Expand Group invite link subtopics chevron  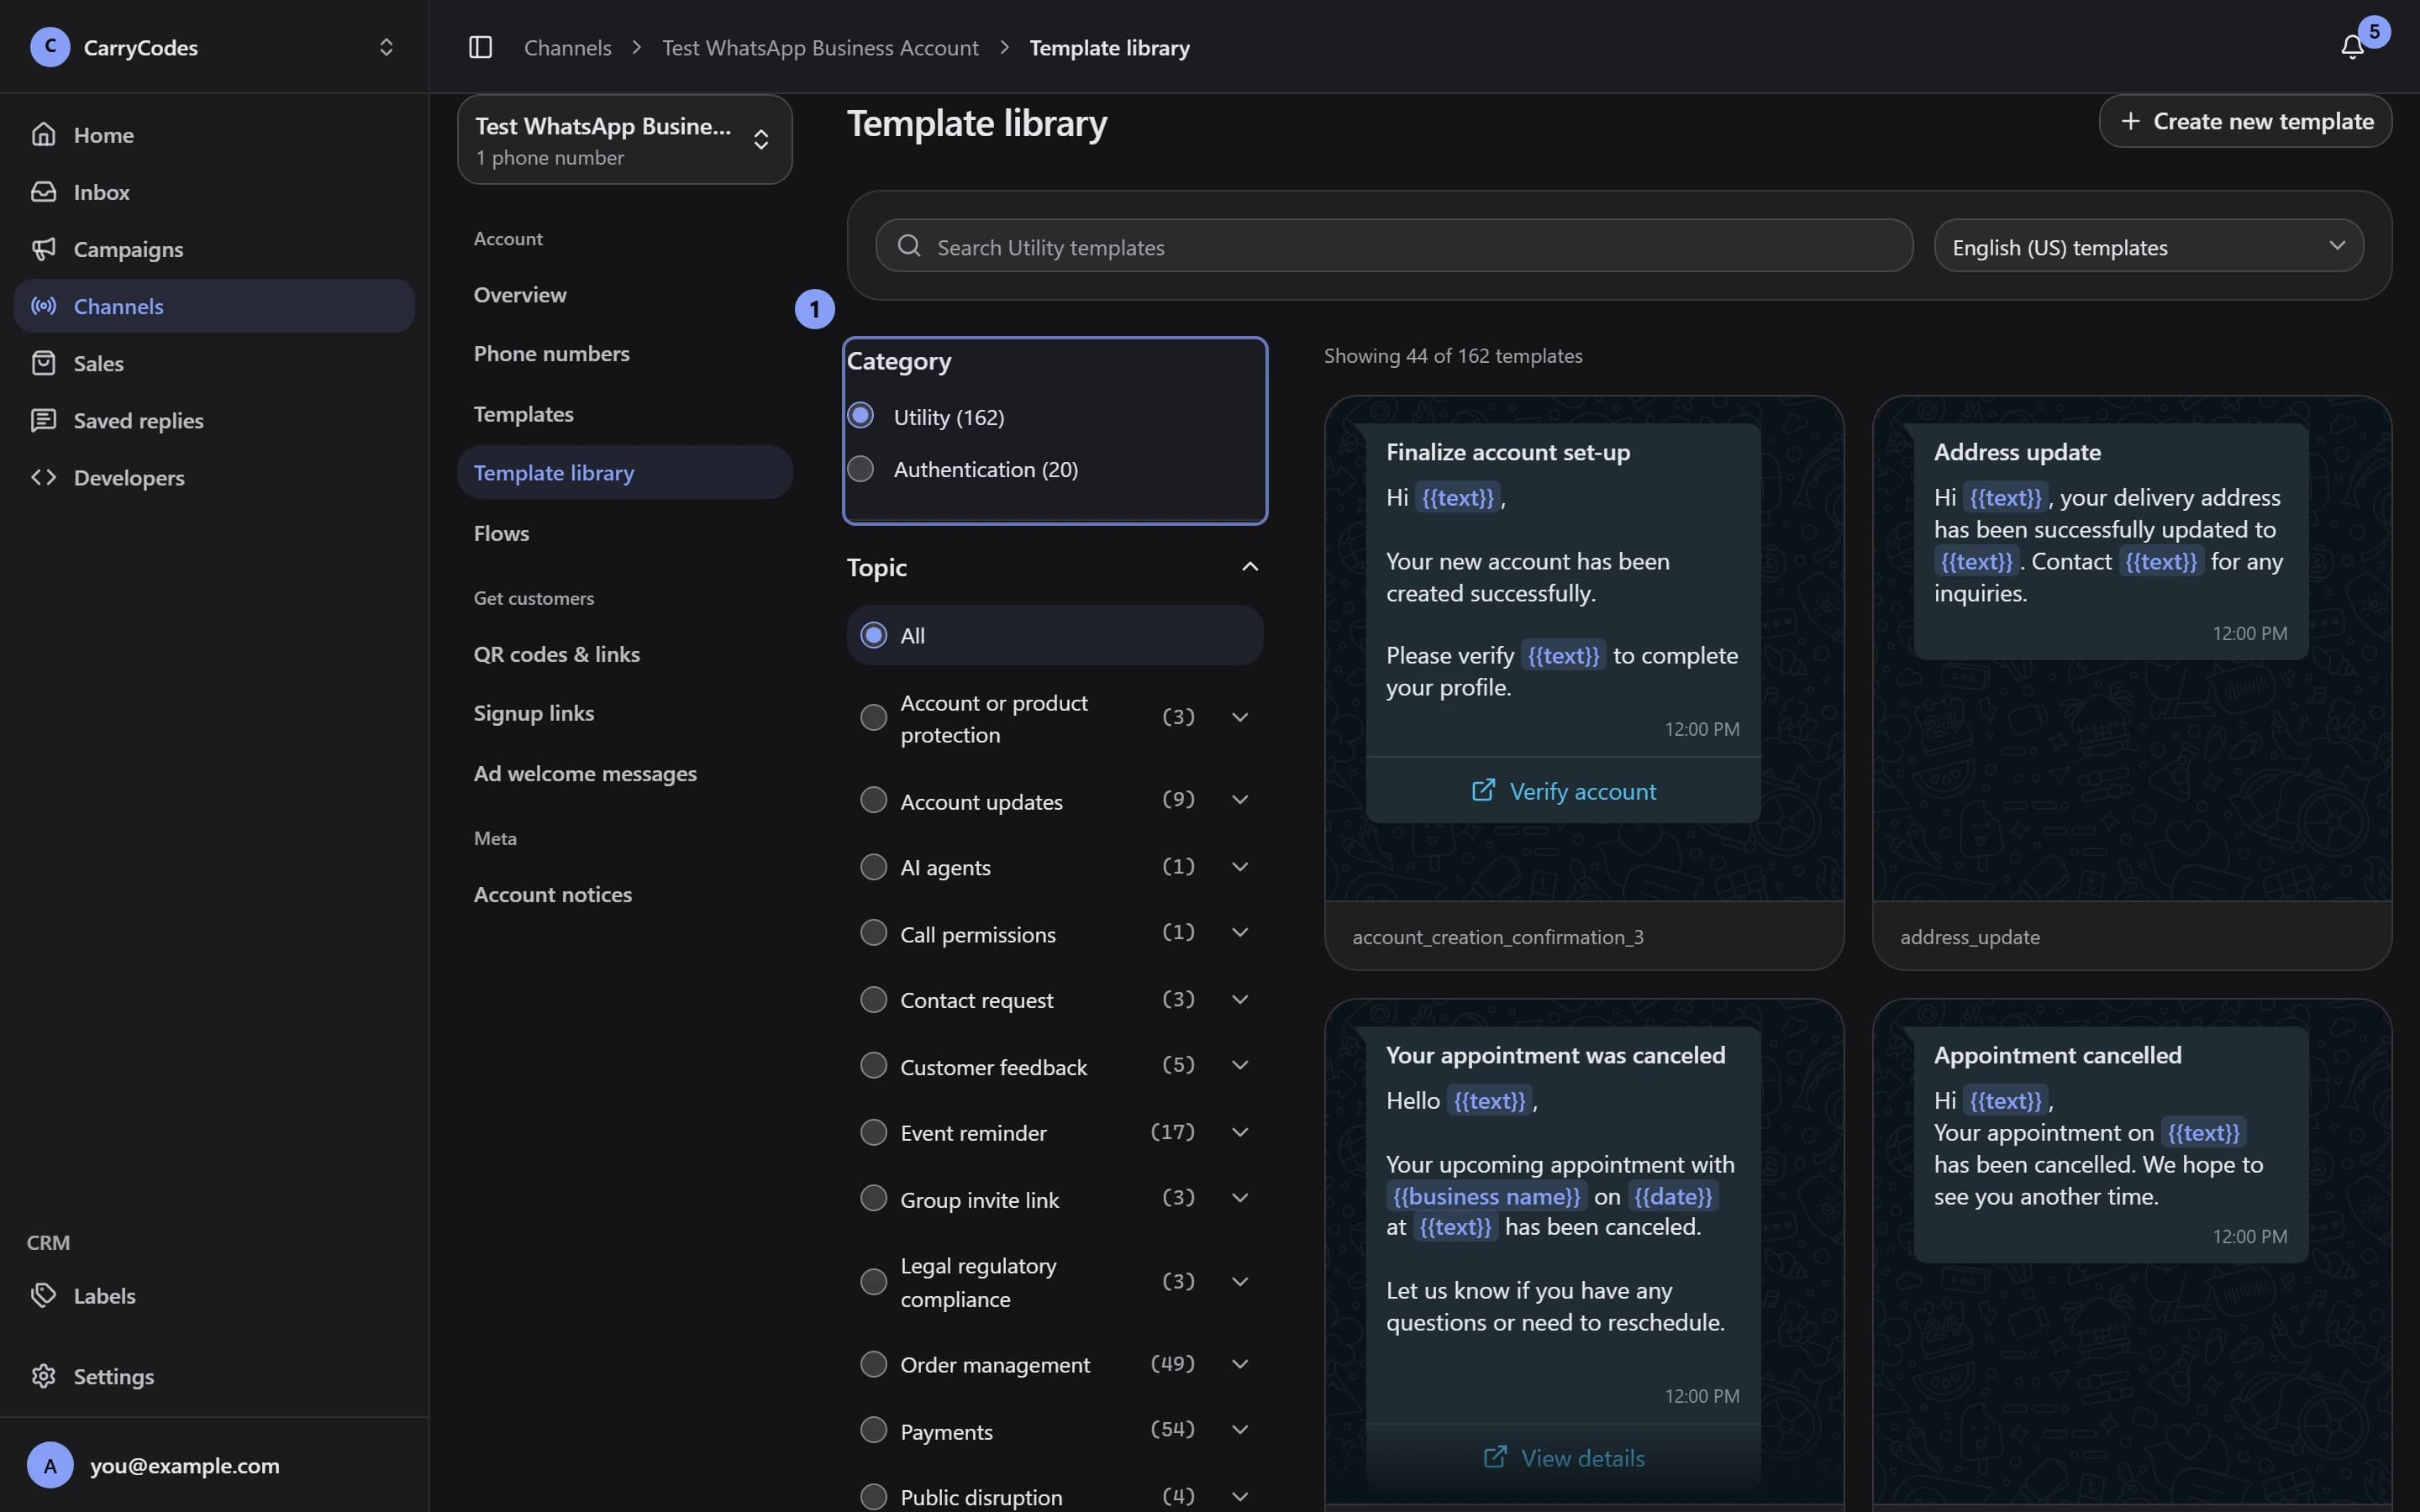tap(1240, 1198)
